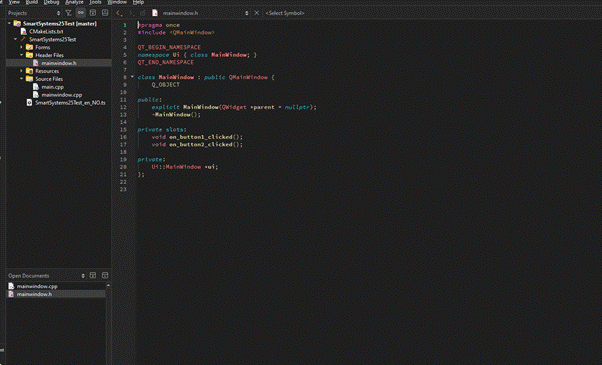Place cursor on Q_OBJECT macro line
The width and height of the screenshot is (602, 365).
coord(165,85)
